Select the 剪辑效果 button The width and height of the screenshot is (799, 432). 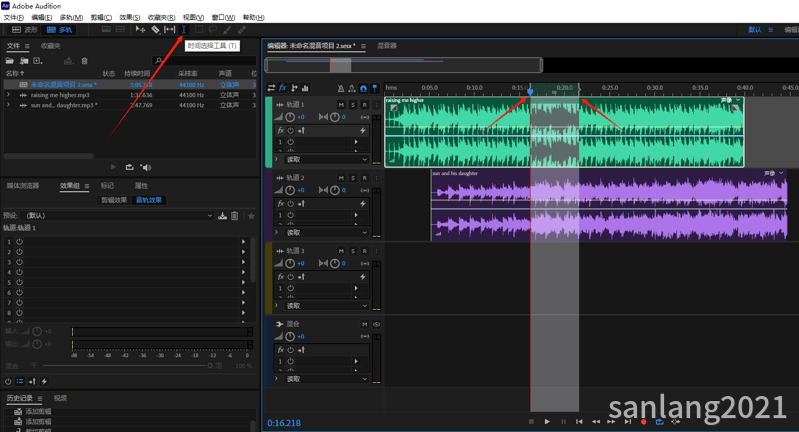point(114,200)
